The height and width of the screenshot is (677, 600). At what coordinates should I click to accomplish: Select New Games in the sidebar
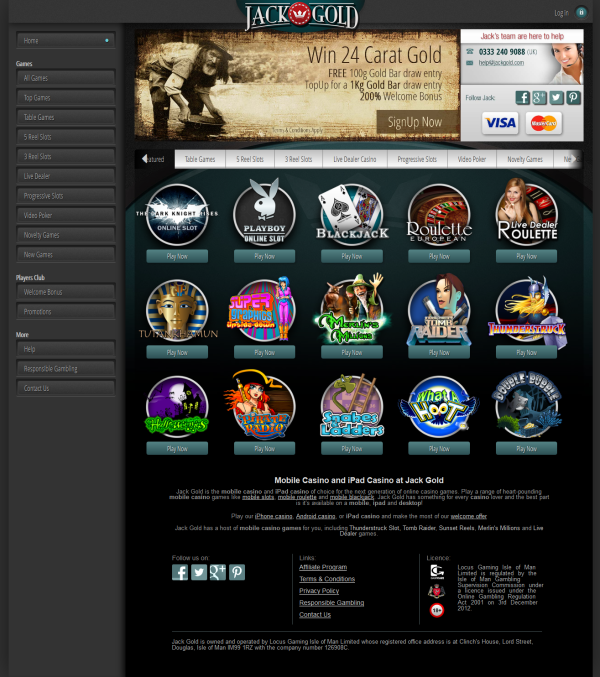66,255
